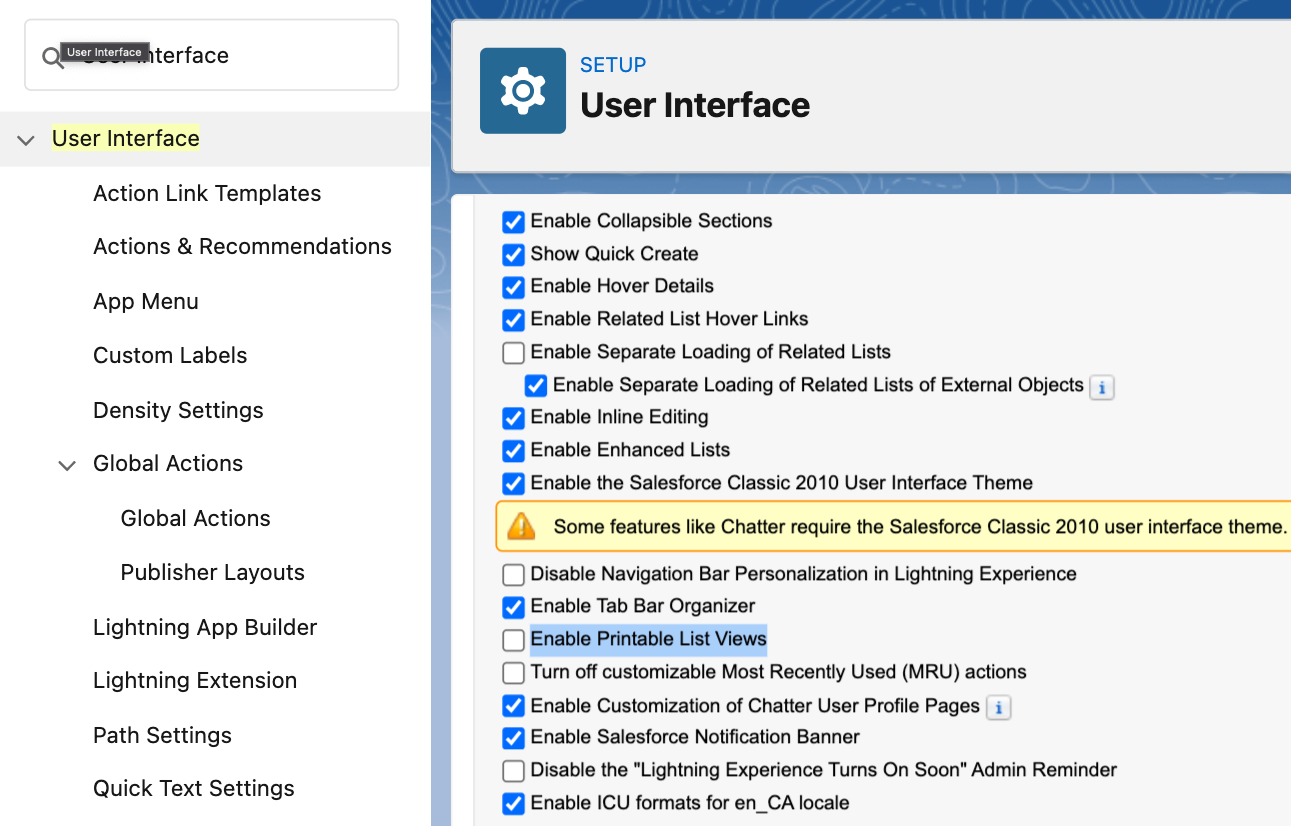Screen dimensions: 1291x826
Task: Uncheck Separate Loading of External Objects lists
Action: click(536, 386)
